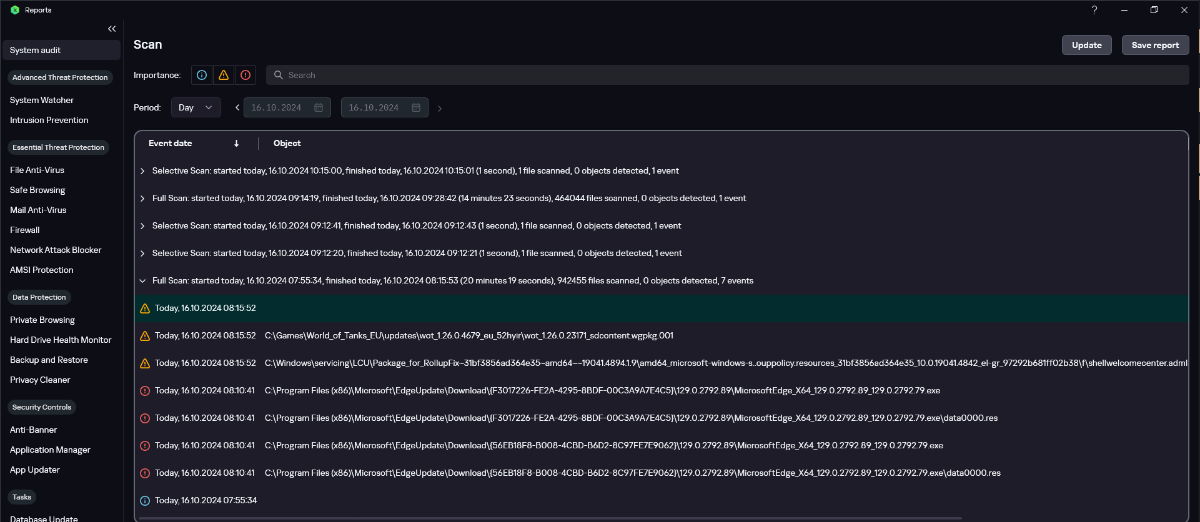
Task: Select Firewall in the sidebar
Action: 26,230
